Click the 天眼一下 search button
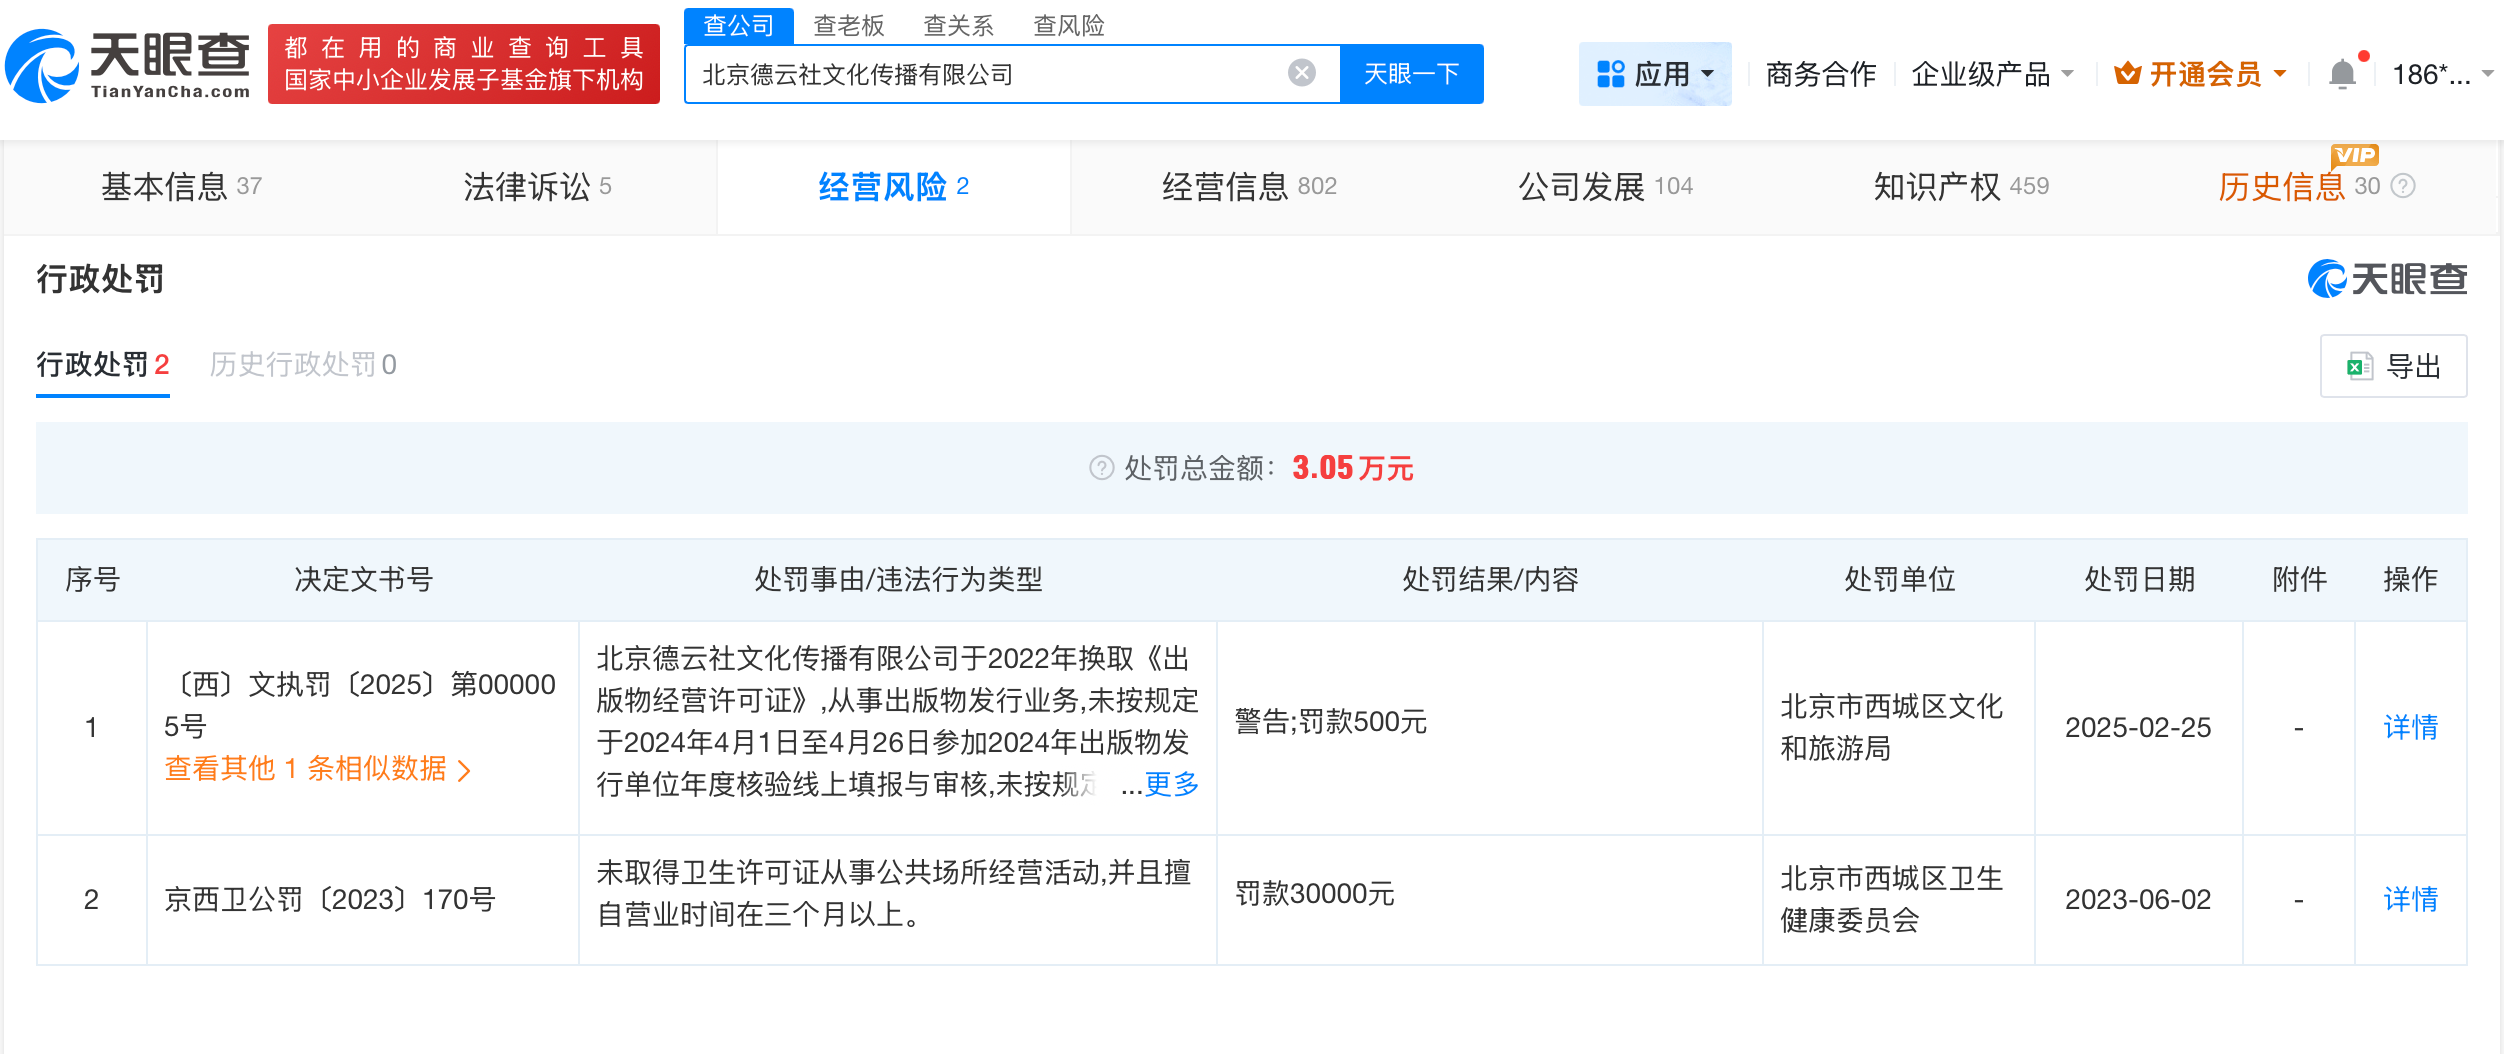2504x1054 pixels. click(1412, 72)
